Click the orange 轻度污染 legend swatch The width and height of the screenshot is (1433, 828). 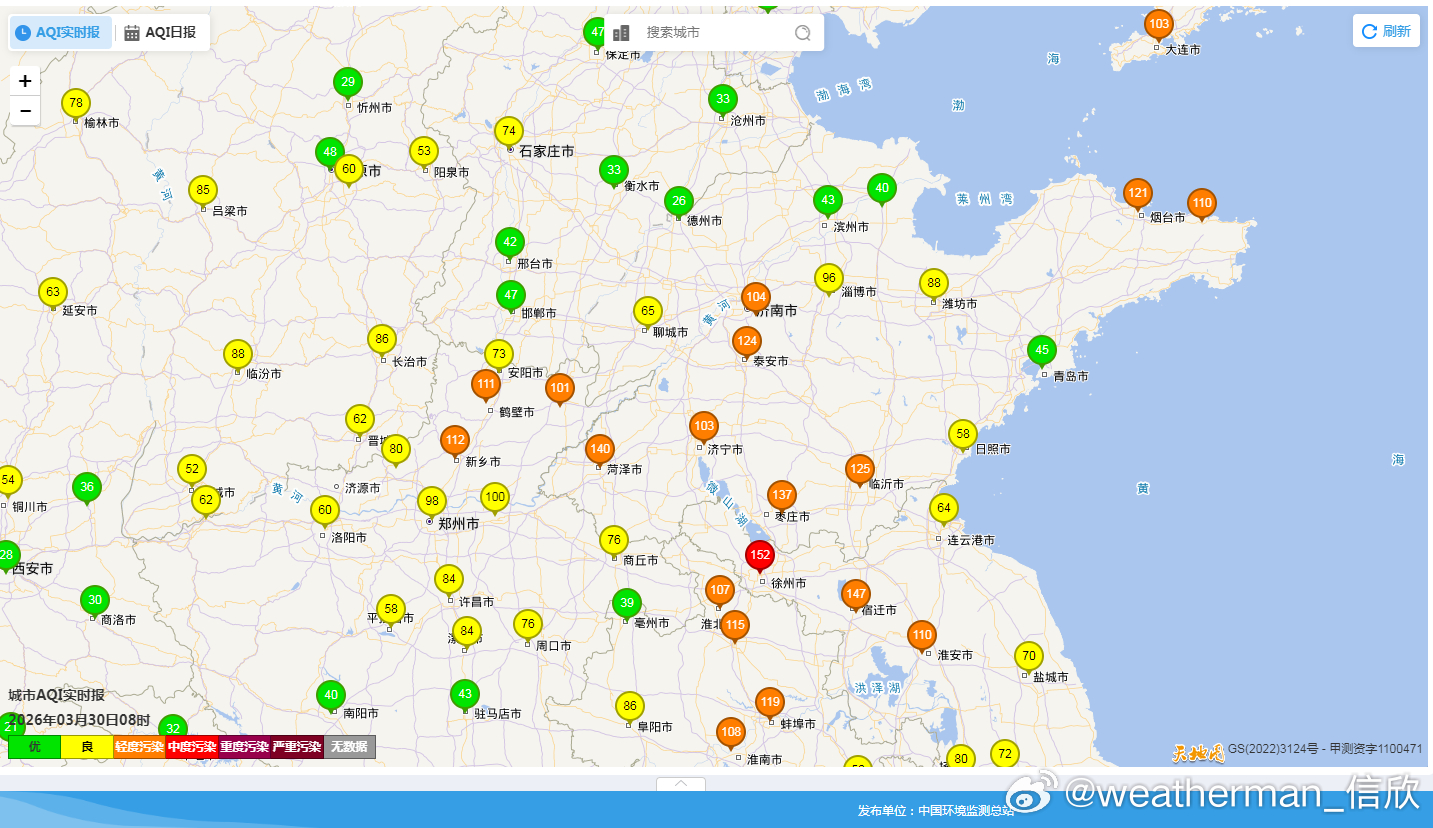point(139,747)
